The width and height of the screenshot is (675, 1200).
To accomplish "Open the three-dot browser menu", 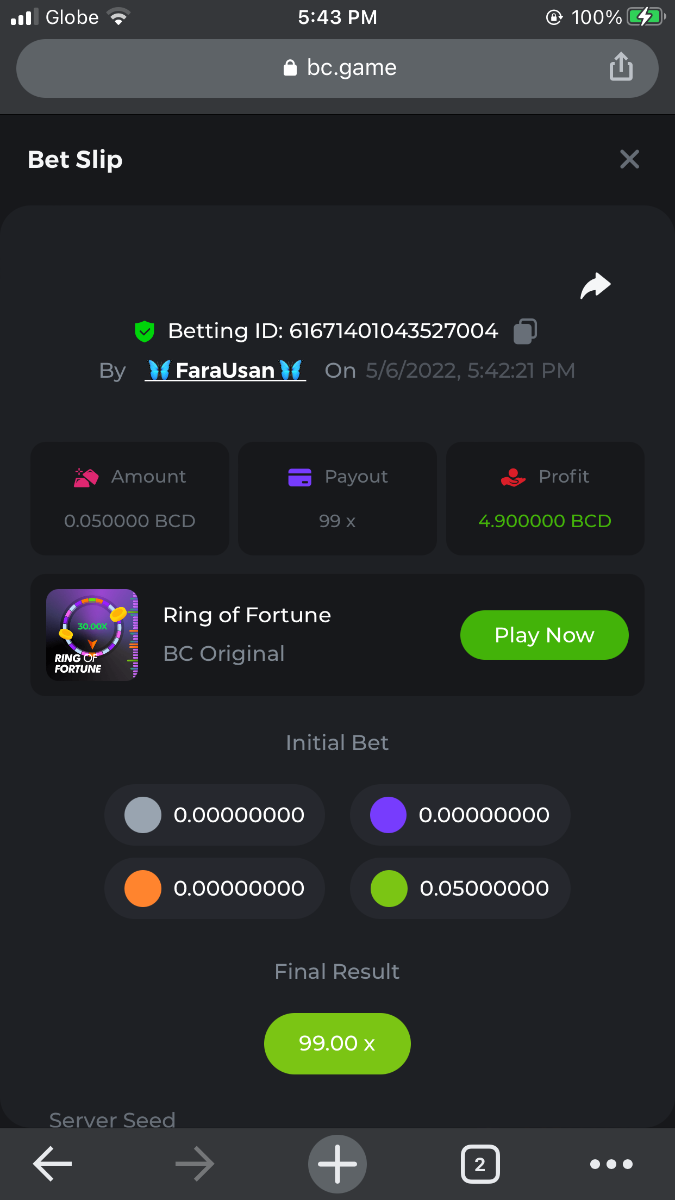I will click(x=611, y=1164).
